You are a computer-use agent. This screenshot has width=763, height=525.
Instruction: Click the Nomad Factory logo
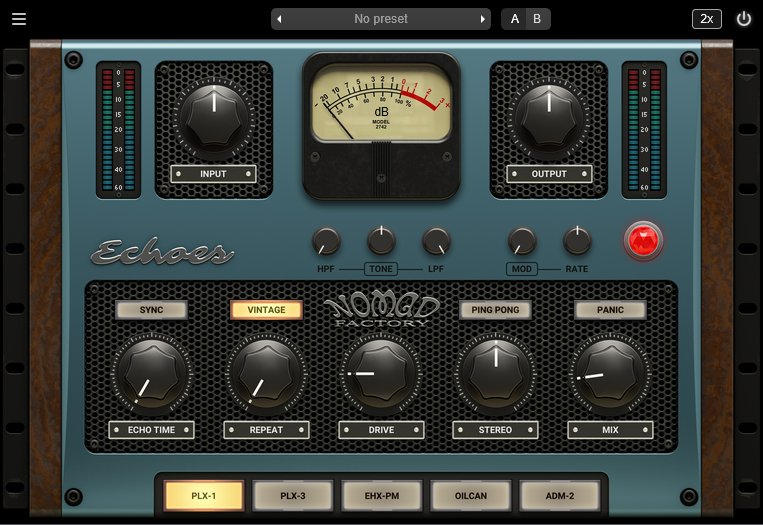(382, 310)
